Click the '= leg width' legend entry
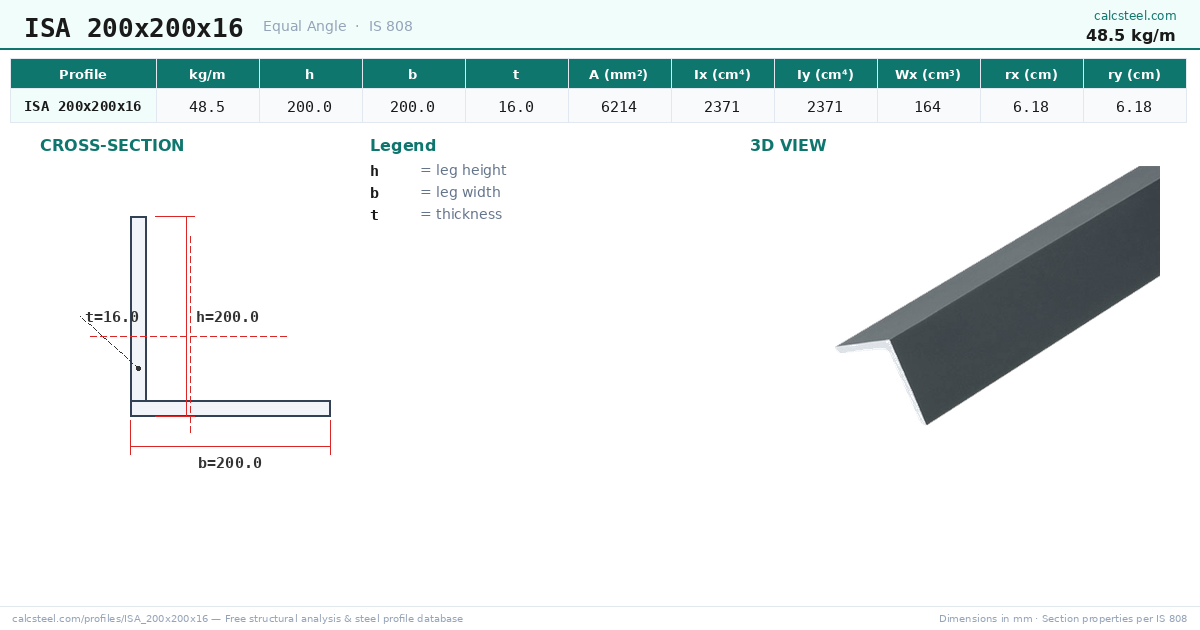This screenshot has width=1200, height=630. coord(460,193)
